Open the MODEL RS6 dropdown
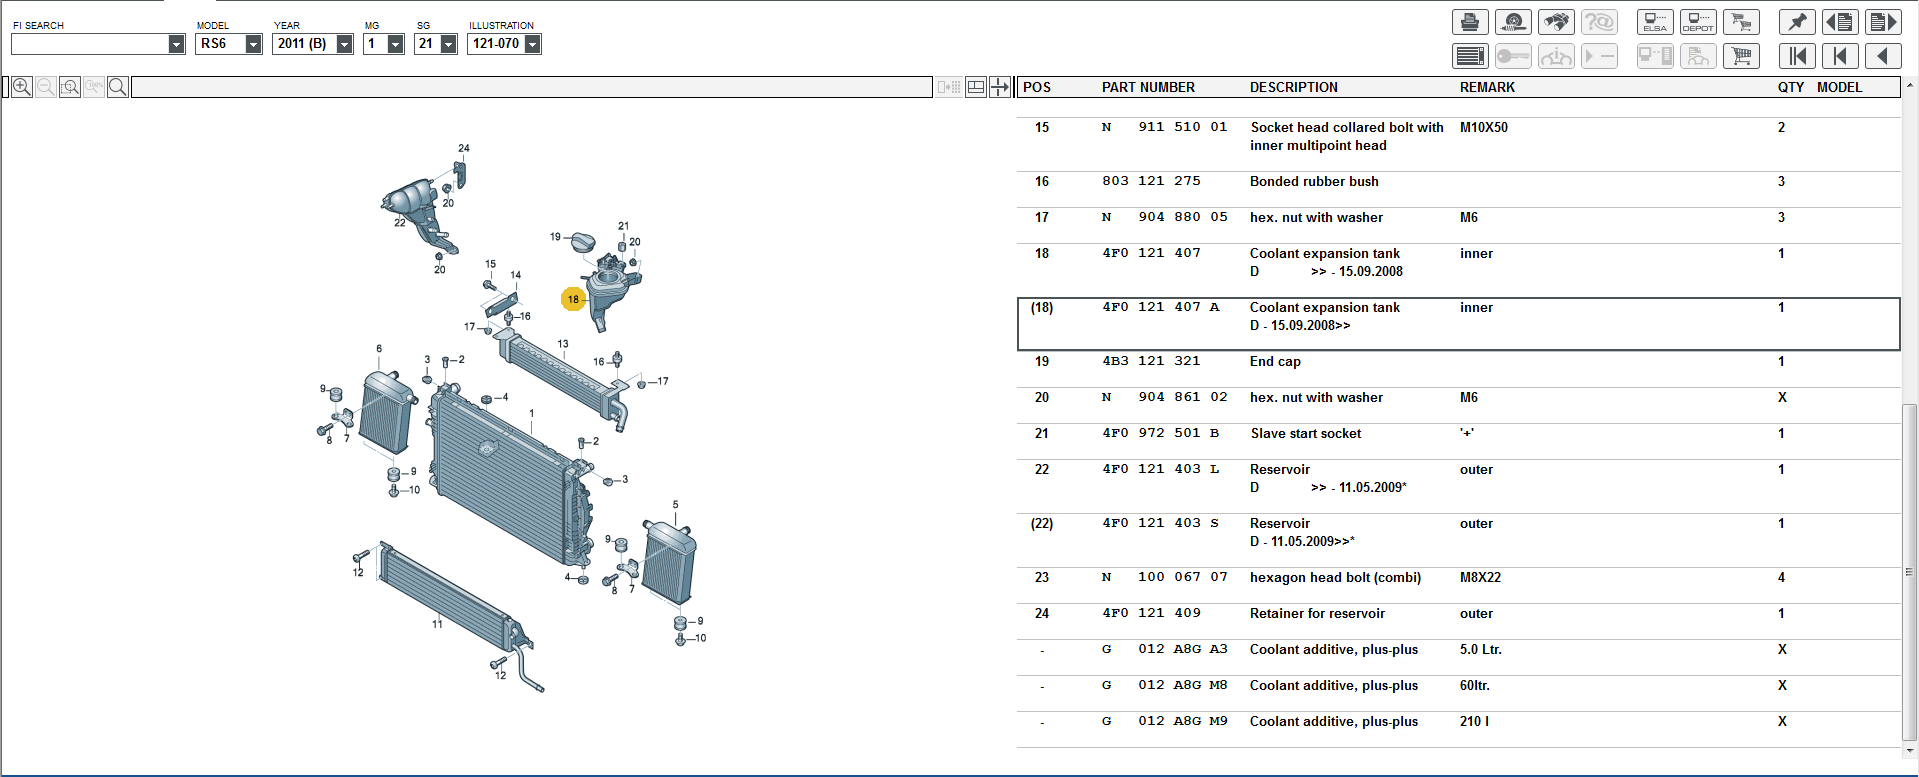Image resolution: width=1919 pixels, height=777 pixels. [253, 44]
